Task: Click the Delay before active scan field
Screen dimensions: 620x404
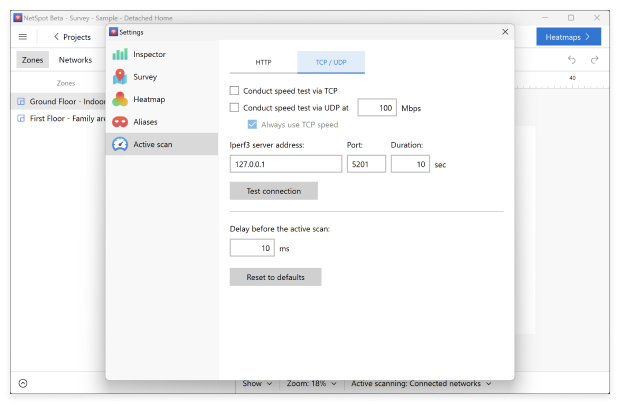Action: (x=252, y=248)
